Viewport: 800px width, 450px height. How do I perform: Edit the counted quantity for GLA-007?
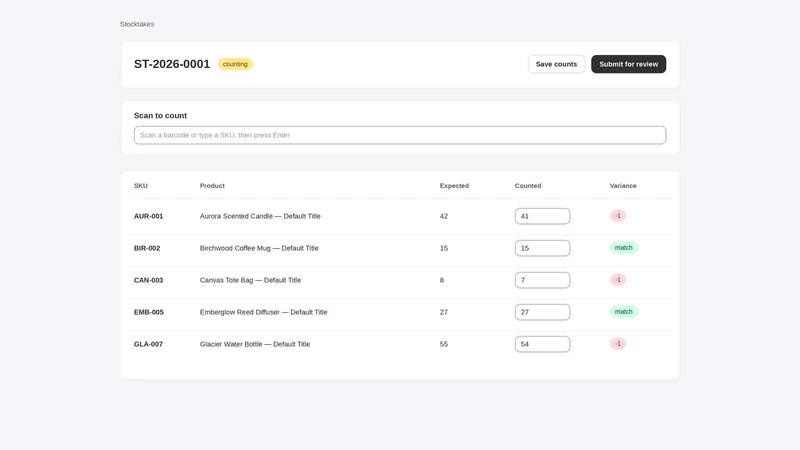[542, 344]
